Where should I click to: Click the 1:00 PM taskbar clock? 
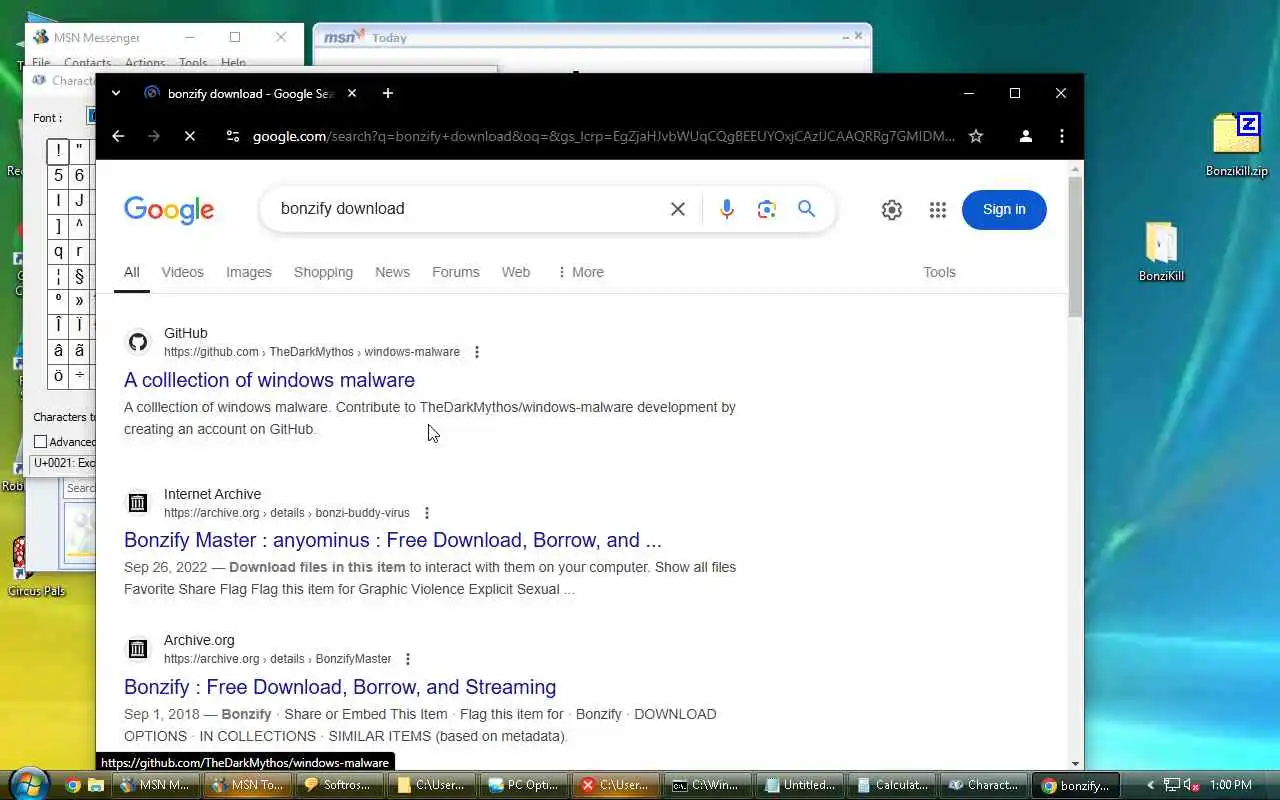point(1231,785)
